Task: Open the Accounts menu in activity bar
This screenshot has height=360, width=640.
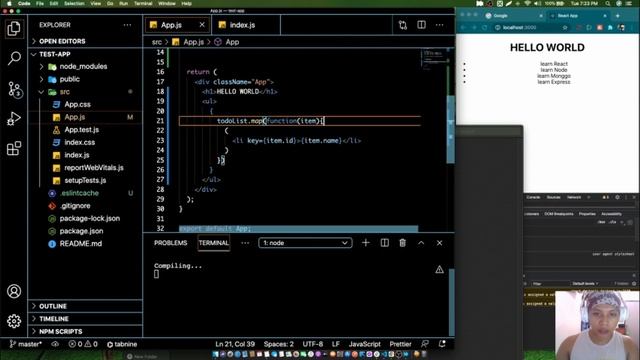Action: click(14, 291)
